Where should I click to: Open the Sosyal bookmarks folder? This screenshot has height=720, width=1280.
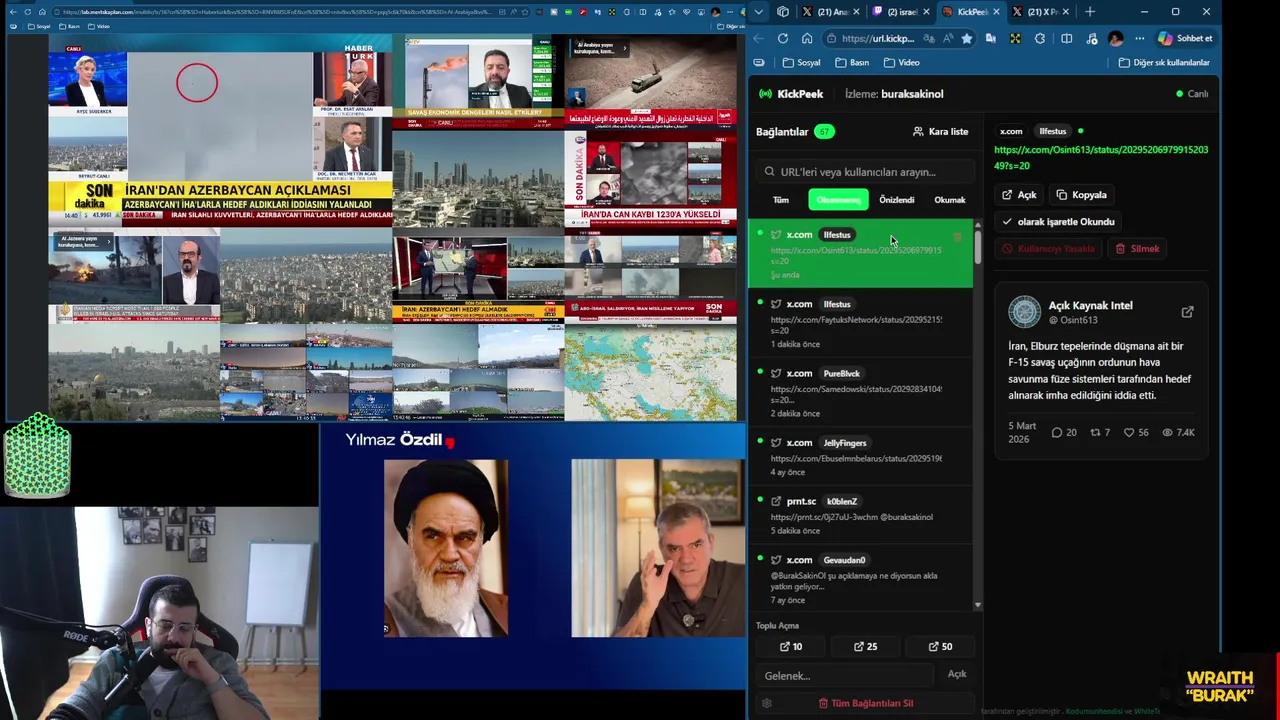tap(801, 62)
